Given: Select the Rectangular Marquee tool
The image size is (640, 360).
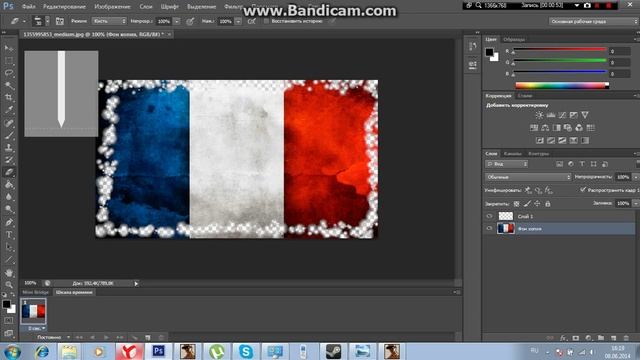Looking at the screenshot, I should point(9,61).
